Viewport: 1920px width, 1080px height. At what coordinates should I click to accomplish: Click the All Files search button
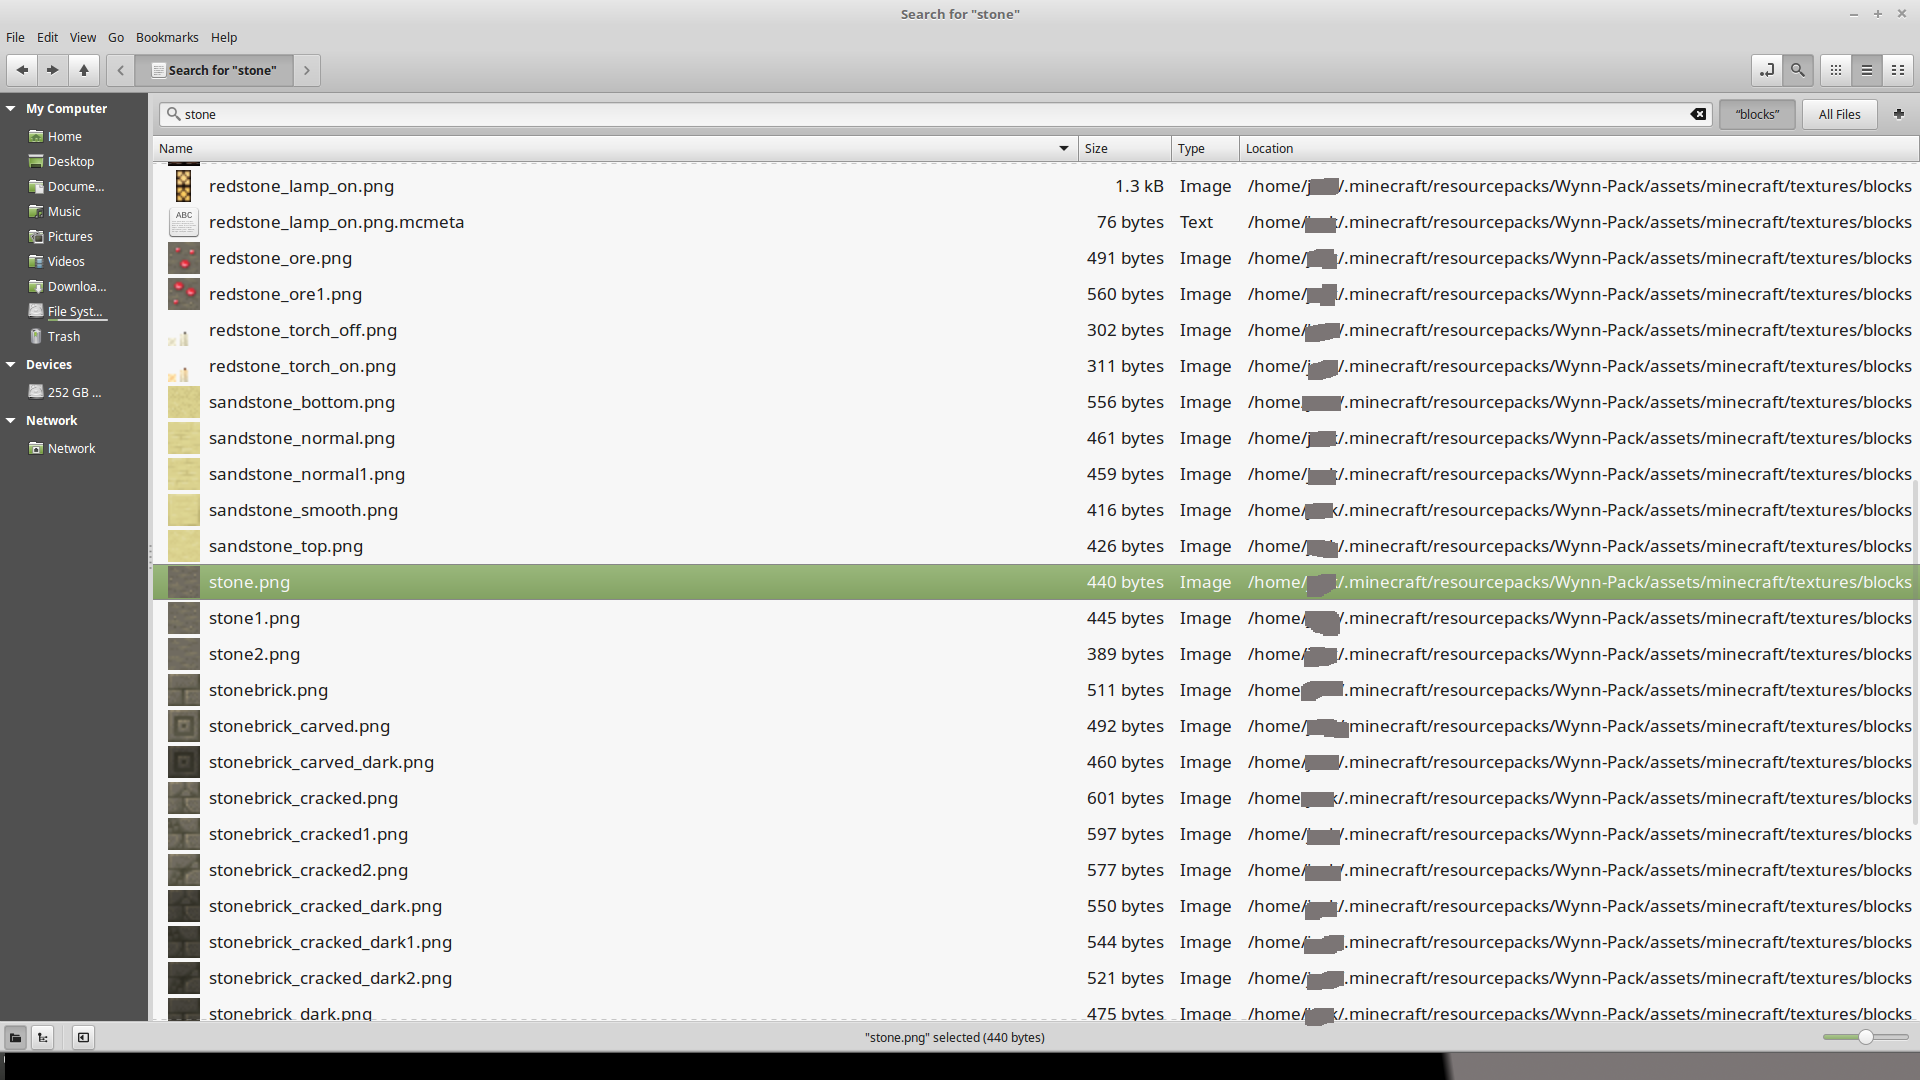(1838, 114)
